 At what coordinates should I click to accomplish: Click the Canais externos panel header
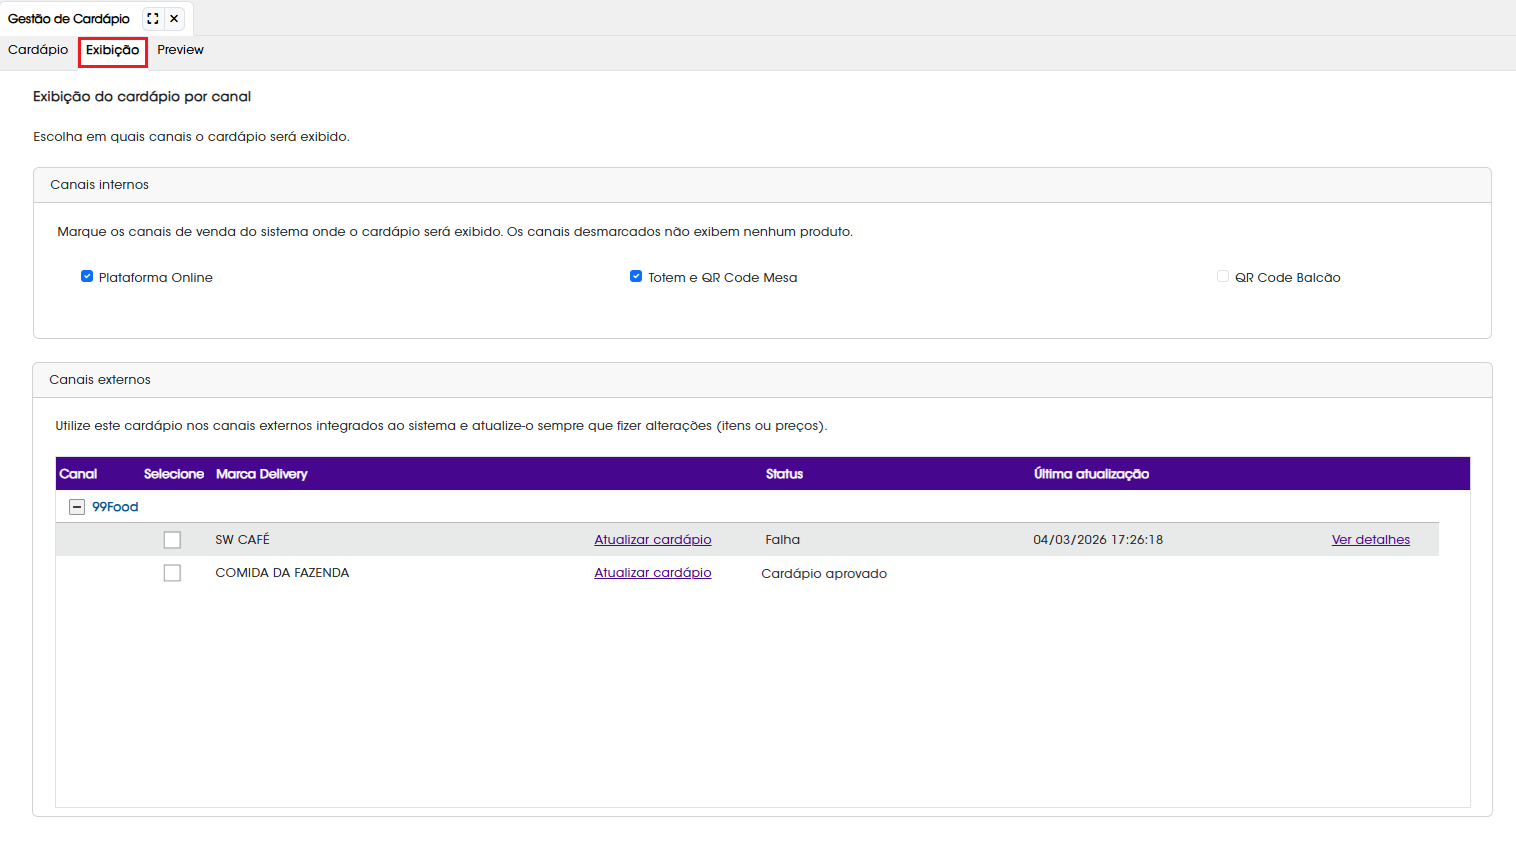tap(762, 380)
